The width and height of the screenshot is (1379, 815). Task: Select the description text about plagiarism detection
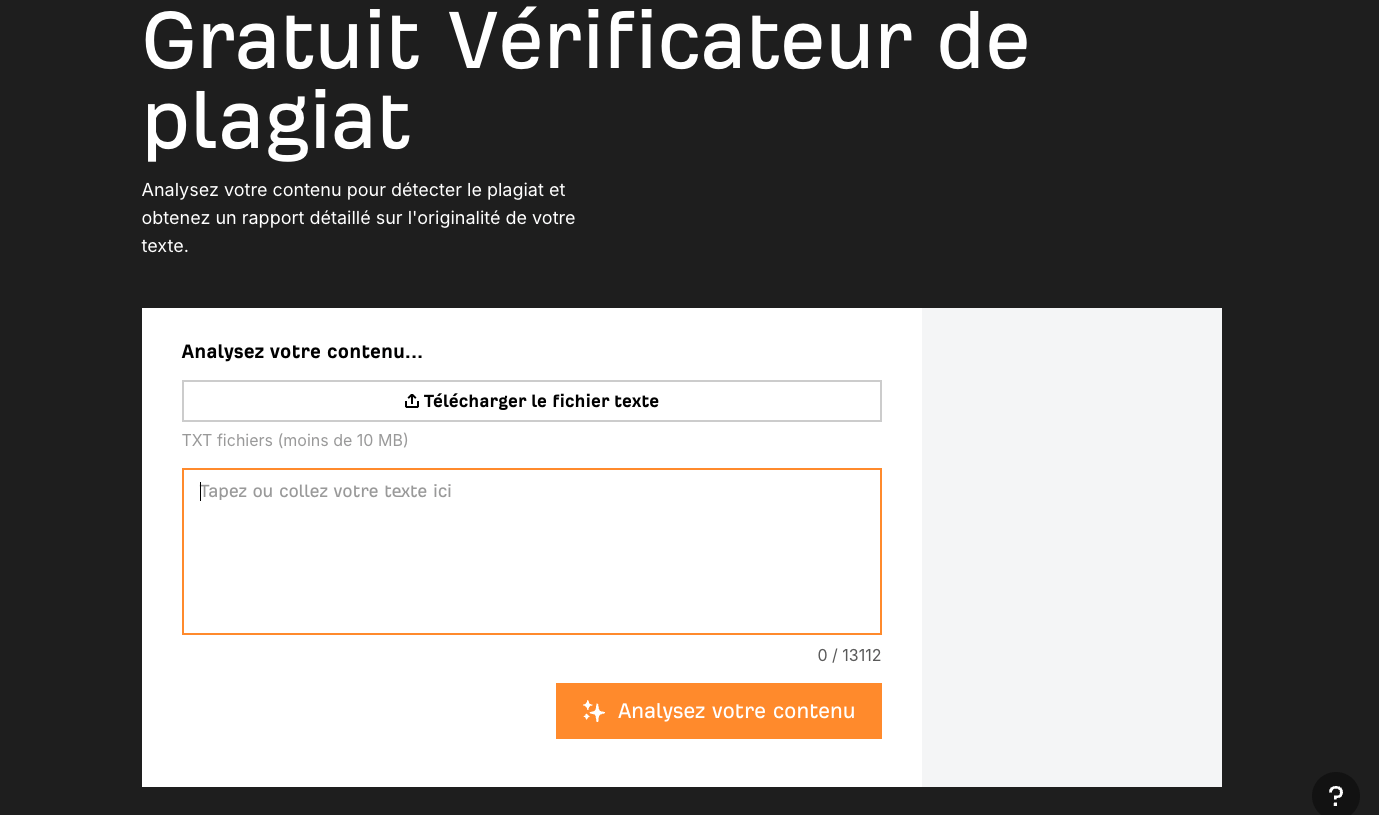(358, 217)
